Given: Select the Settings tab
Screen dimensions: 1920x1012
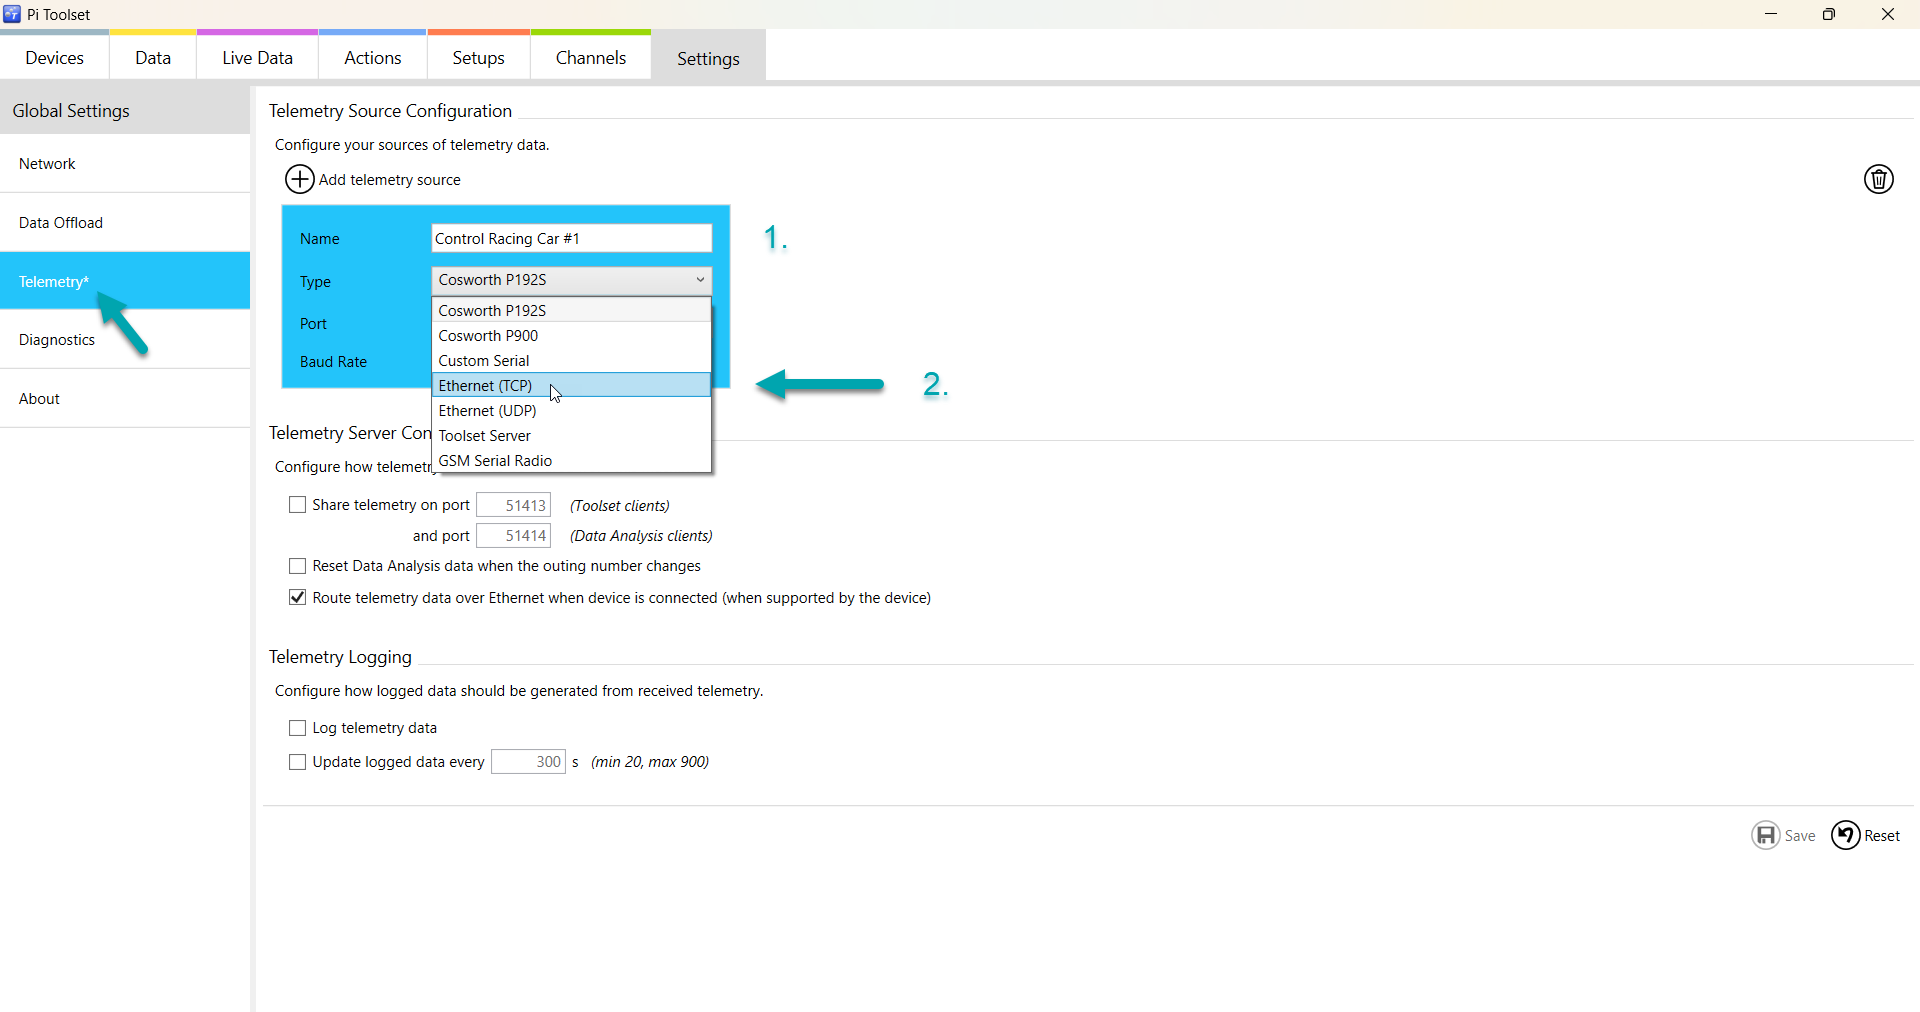Looking at the screenshot, I should coord(709,58).
